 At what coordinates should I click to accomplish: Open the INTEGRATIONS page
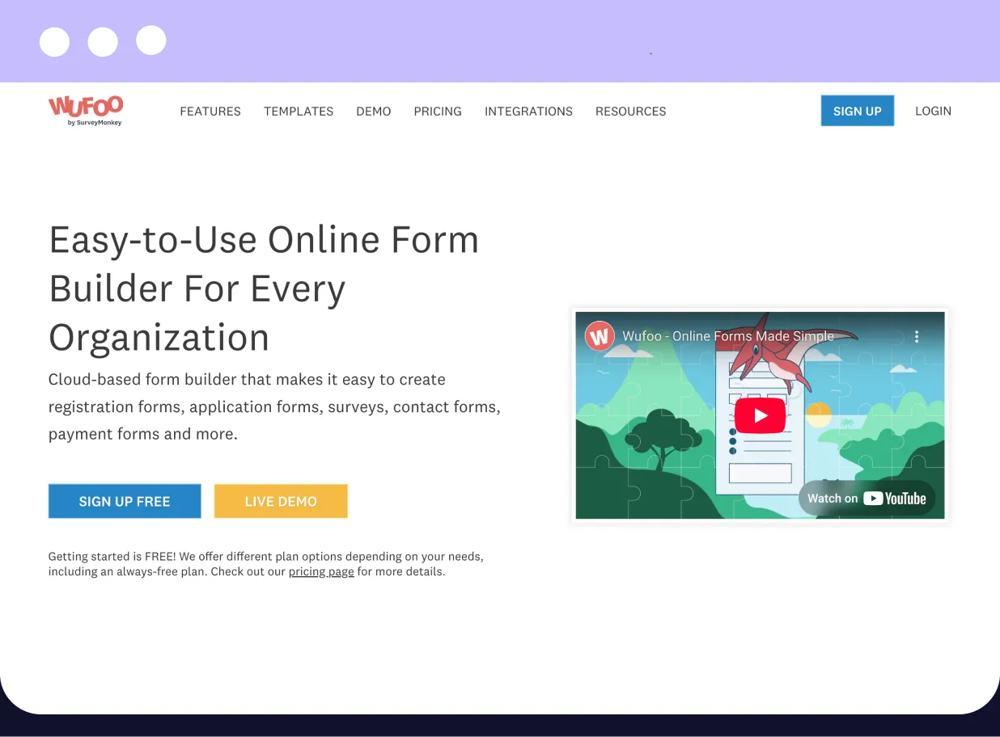point(528,111)
